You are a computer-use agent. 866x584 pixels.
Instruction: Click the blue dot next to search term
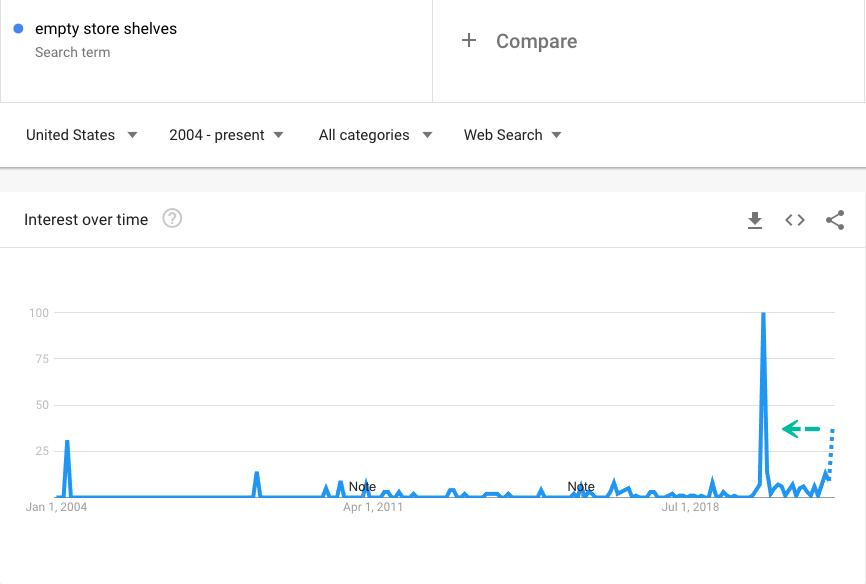click(19, 29)
